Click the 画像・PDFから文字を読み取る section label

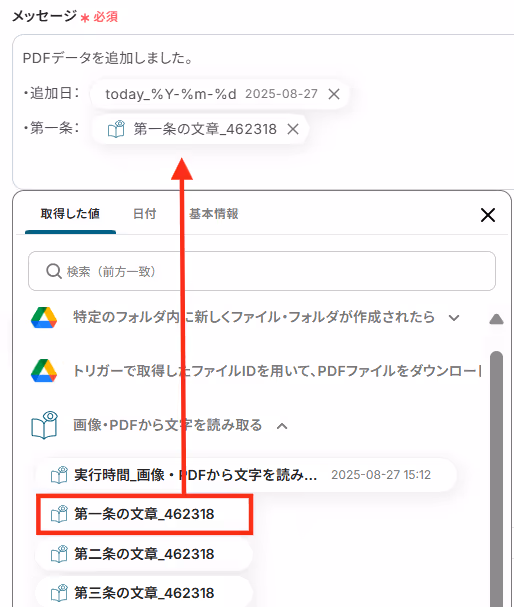point(168,425)
